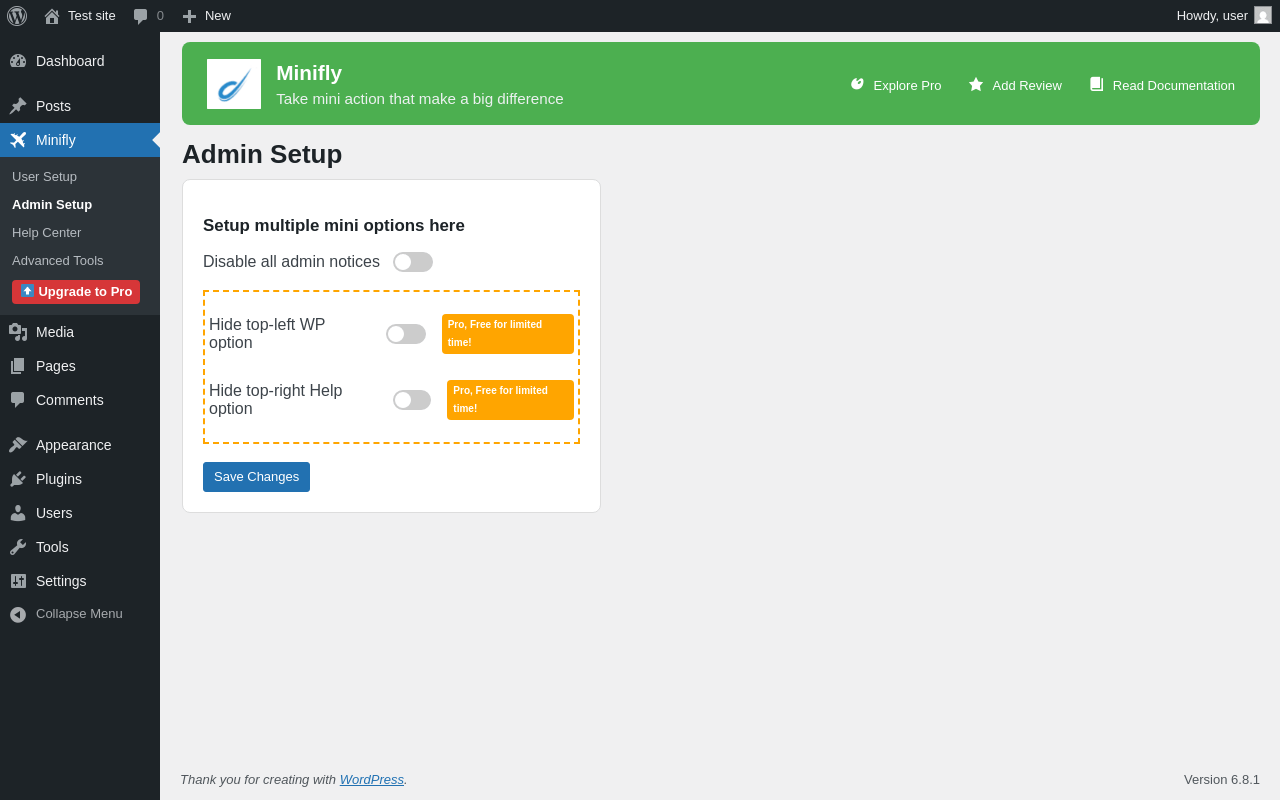Toggle Disable all admin notices switch

tap(413, 262)
